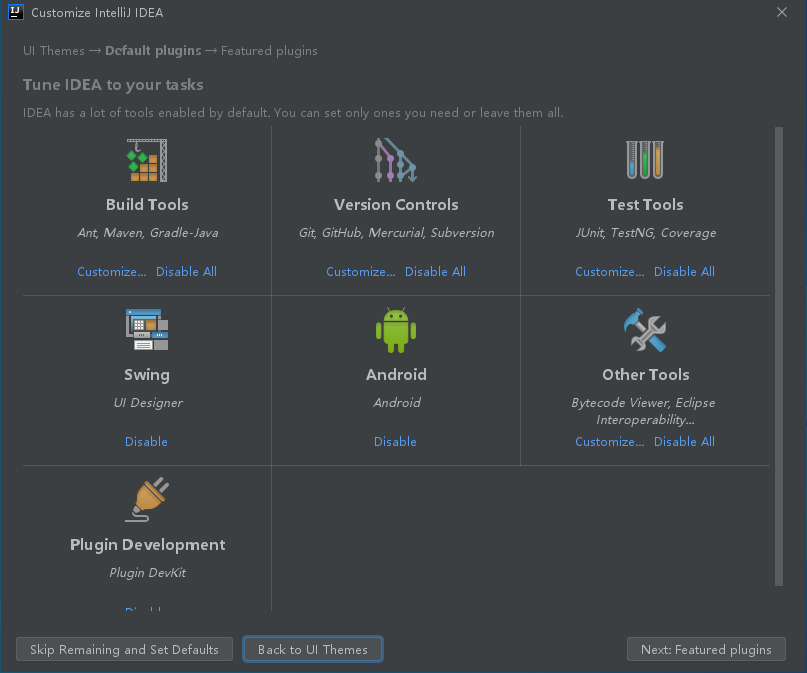Disable all Test Tools plugins
The width and height of the screenshot is (807, 673).
[685, 272]
